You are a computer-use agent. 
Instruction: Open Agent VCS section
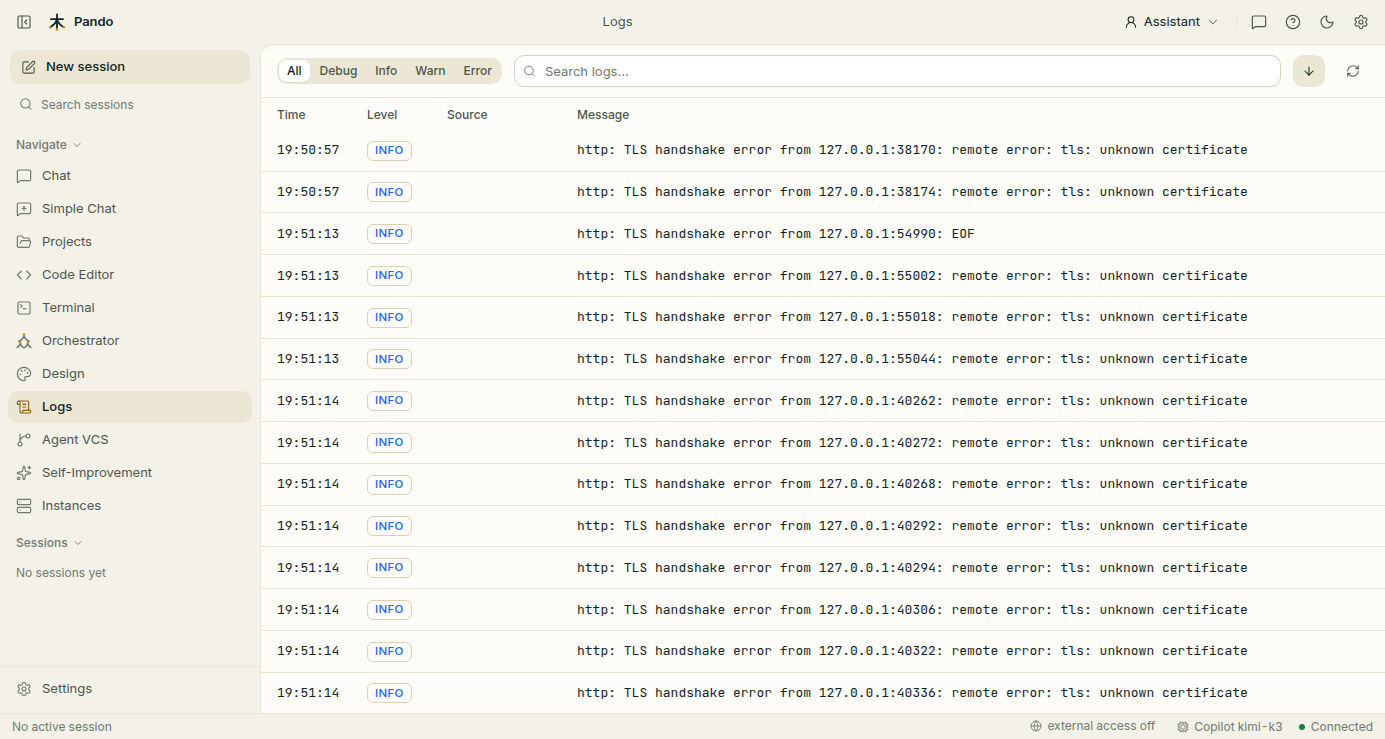coord(130,440)
